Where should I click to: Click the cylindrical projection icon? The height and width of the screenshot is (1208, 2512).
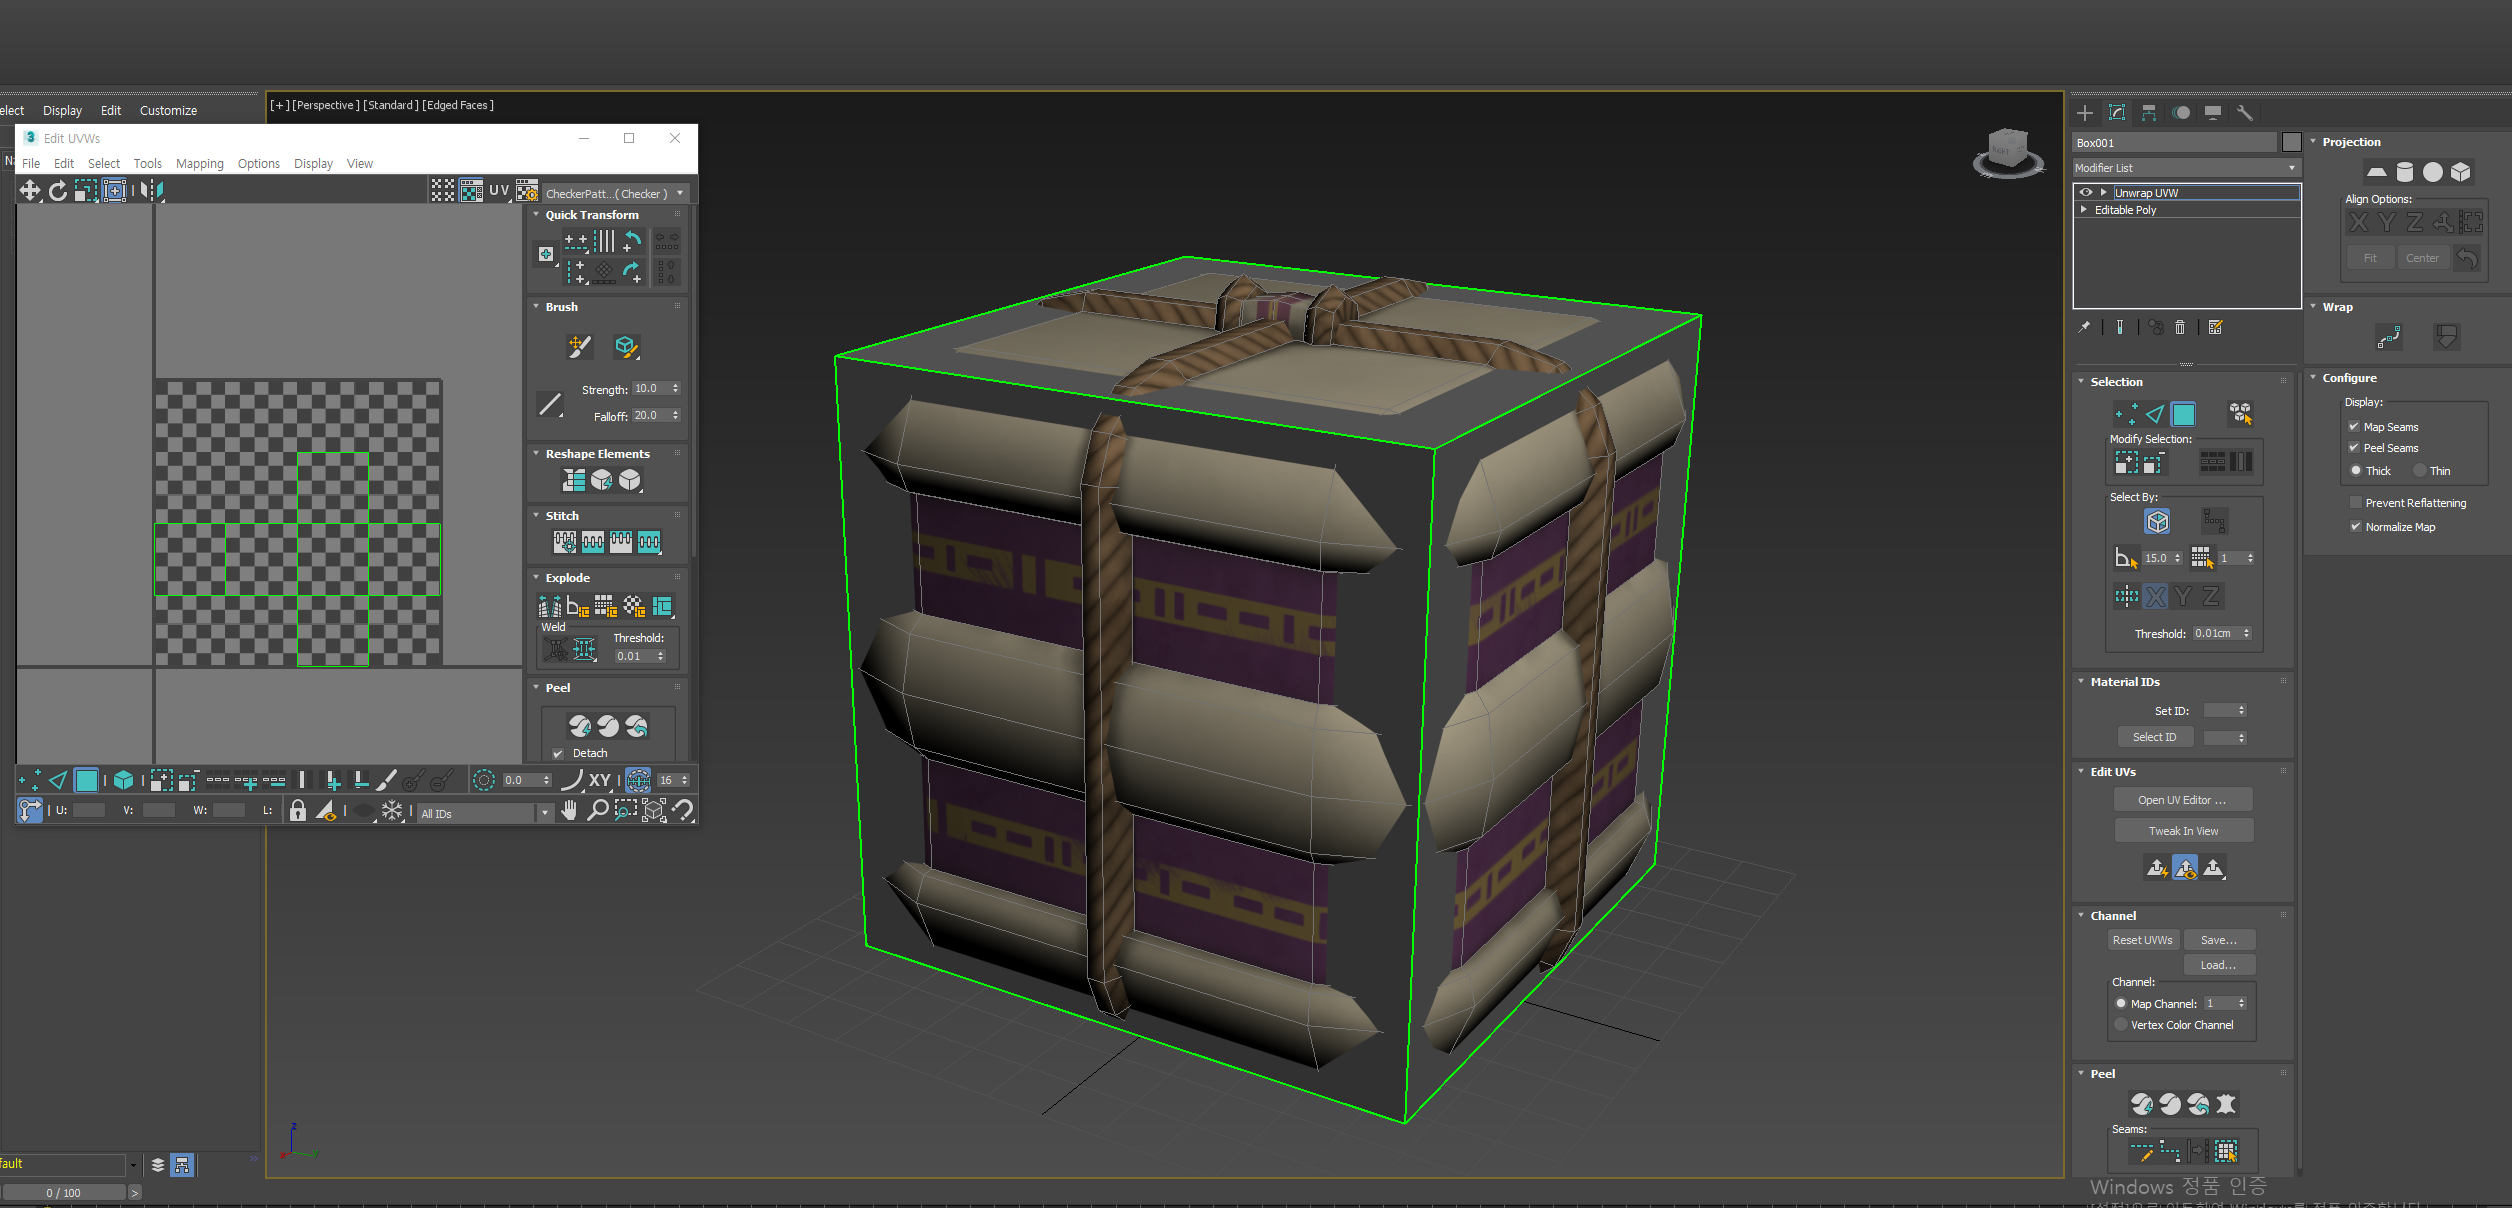(2405, 172)
